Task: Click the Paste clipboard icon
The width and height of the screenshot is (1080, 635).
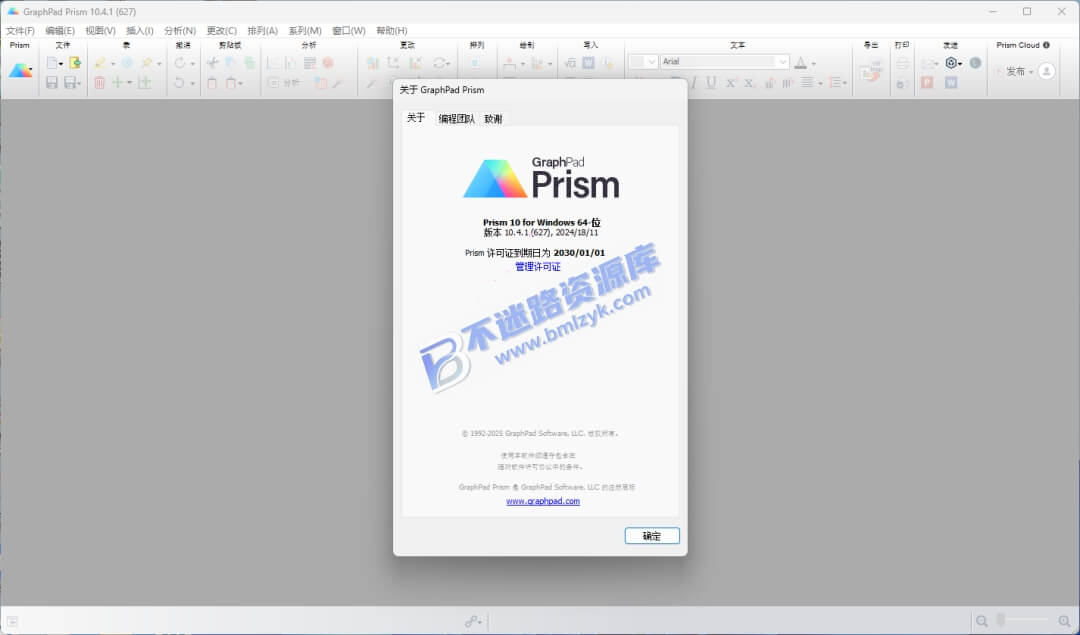Action: click(212, 83)
